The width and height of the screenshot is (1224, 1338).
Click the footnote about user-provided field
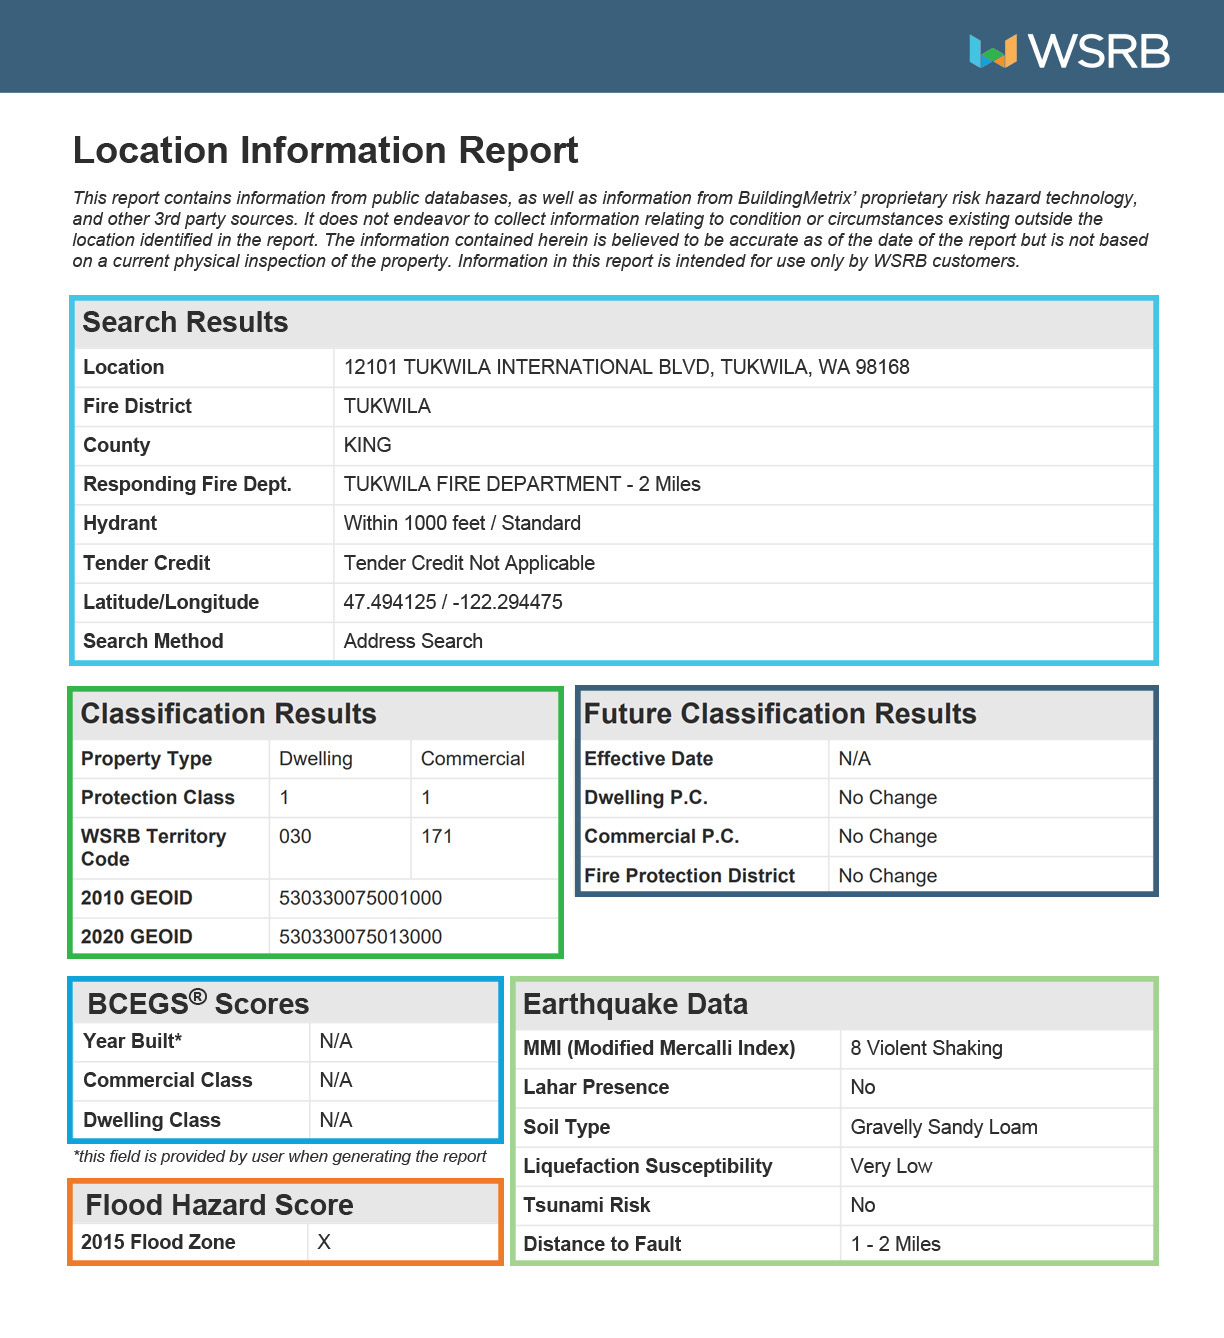[280, 1156]
